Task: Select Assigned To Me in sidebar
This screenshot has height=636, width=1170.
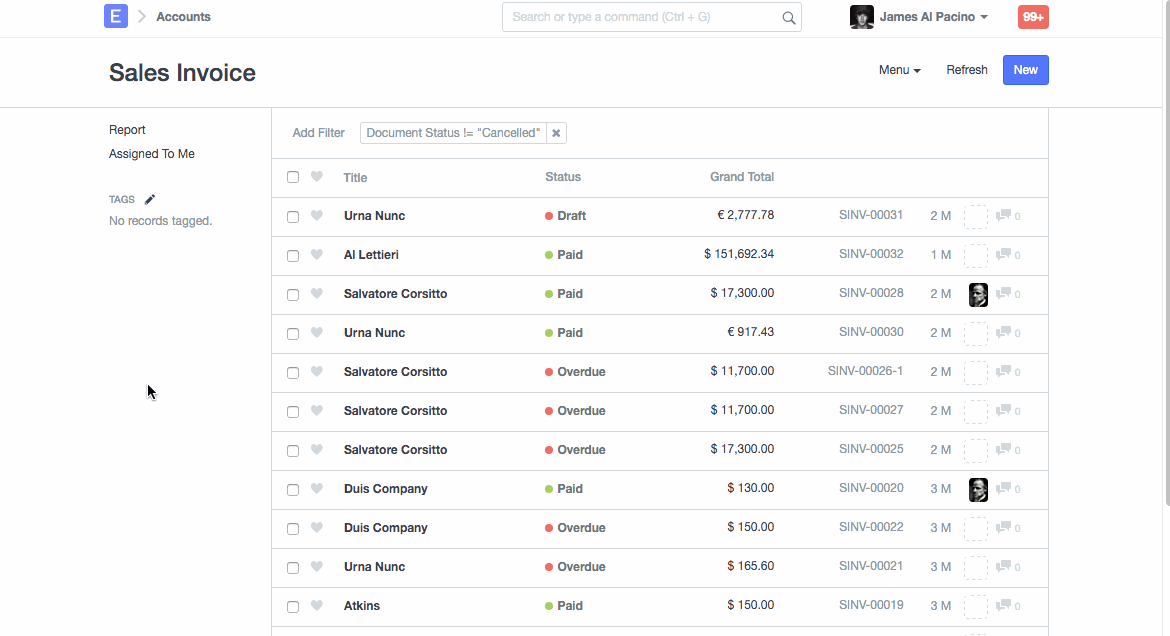Action: (152, 154)
